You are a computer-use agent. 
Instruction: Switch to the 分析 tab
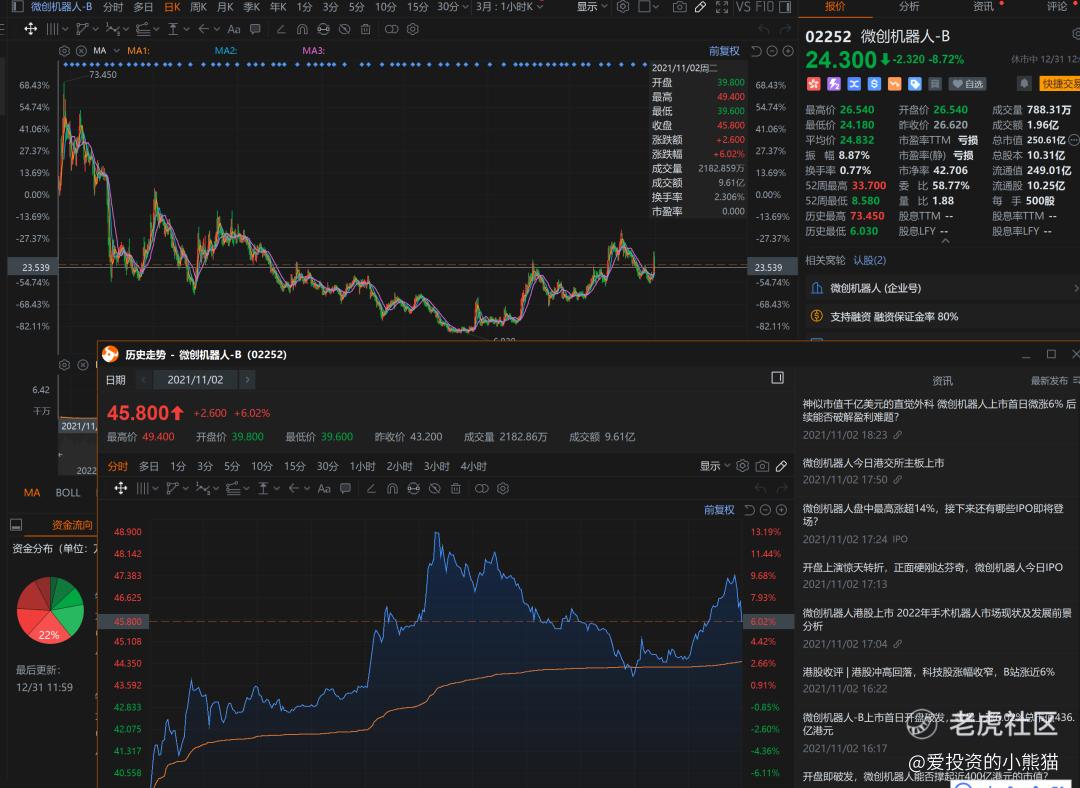tap(909, 7)
